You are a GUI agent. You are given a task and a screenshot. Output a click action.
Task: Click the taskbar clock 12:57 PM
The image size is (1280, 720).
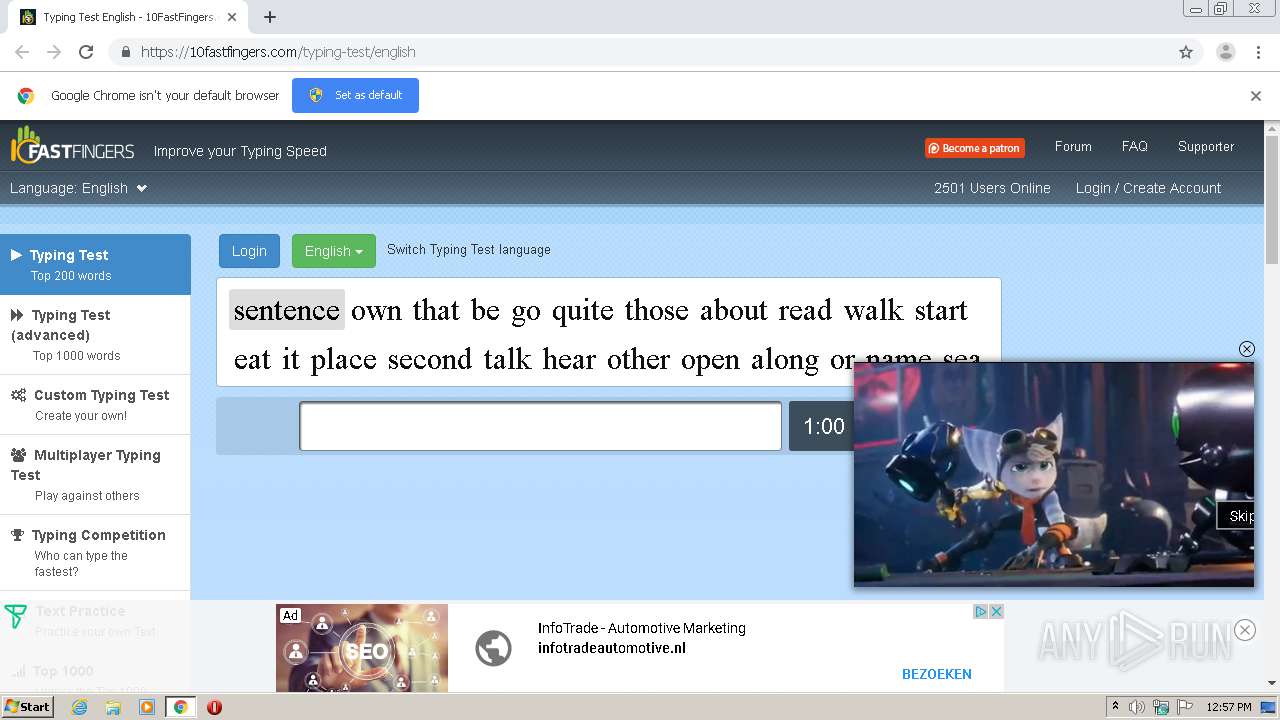point(1229,707)
